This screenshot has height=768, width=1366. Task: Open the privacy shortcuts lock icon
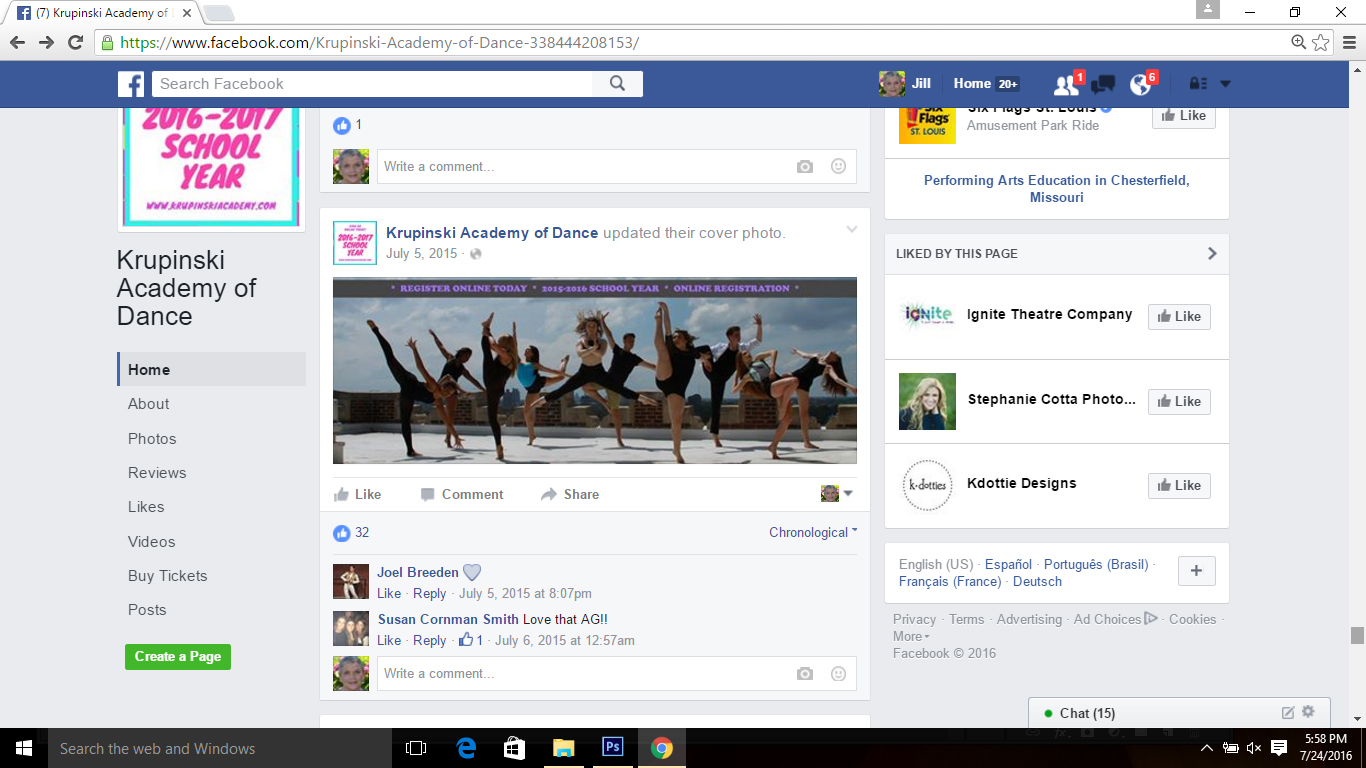coord(1197,84)
